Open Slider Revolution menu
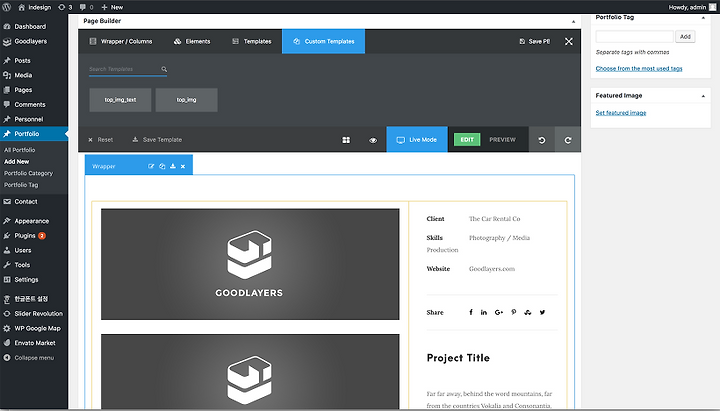The image size is (720, 411). (39, 314)
